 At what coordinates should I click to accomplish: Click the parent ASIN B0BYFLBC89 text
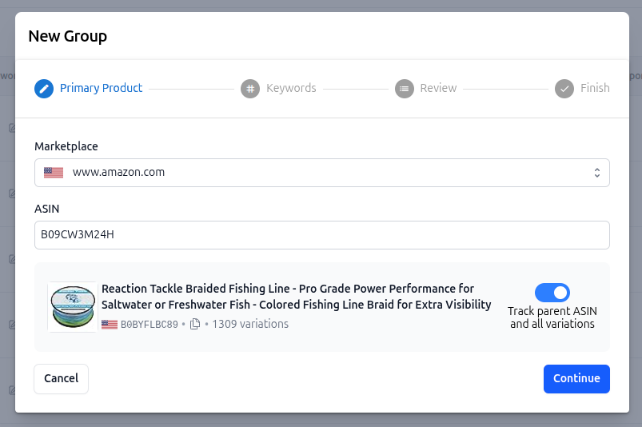(149, 324)
